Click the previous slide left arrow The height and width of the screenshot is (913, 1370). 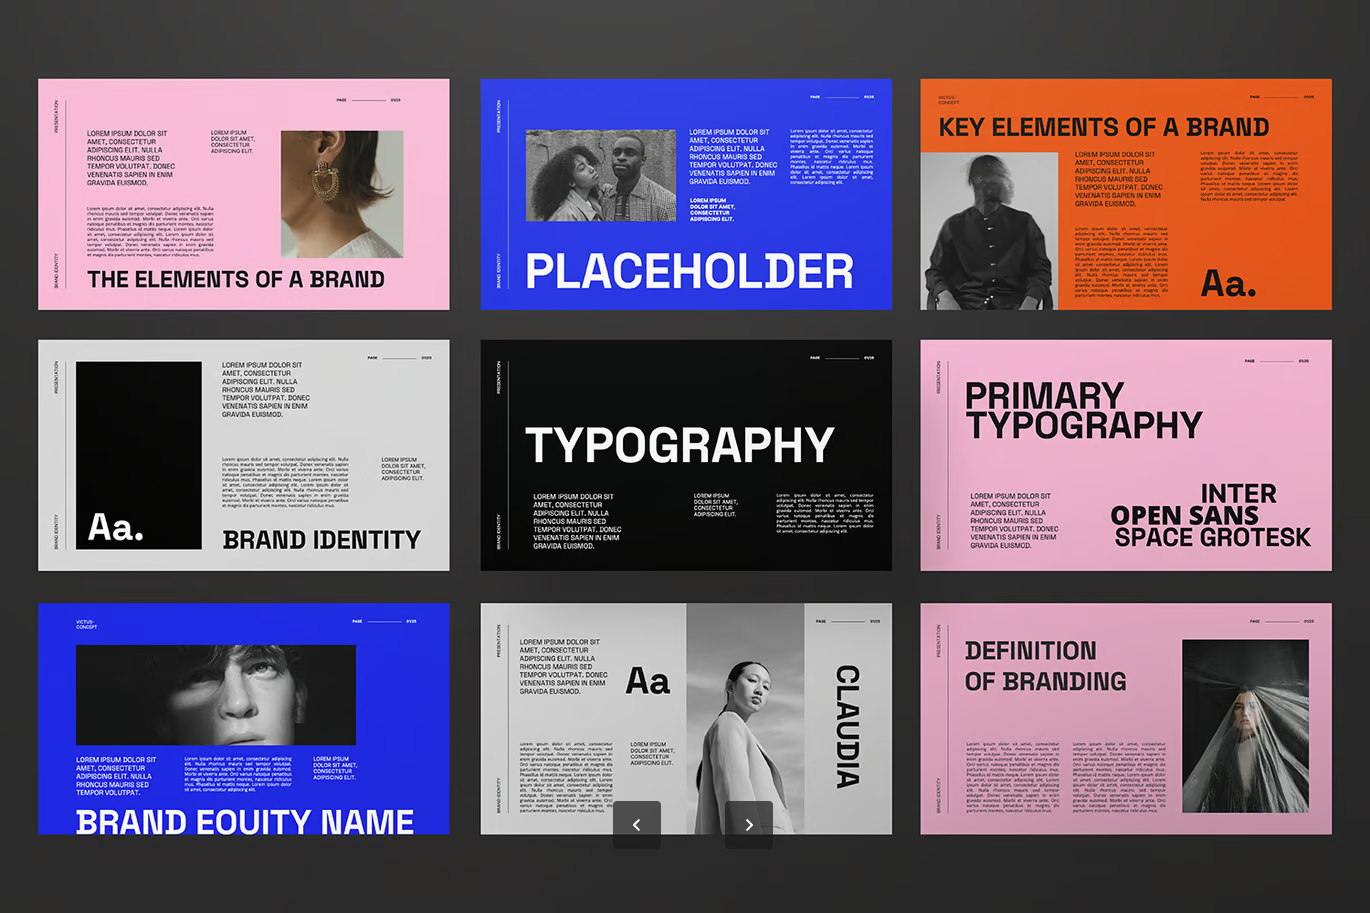tap(637, 825)
